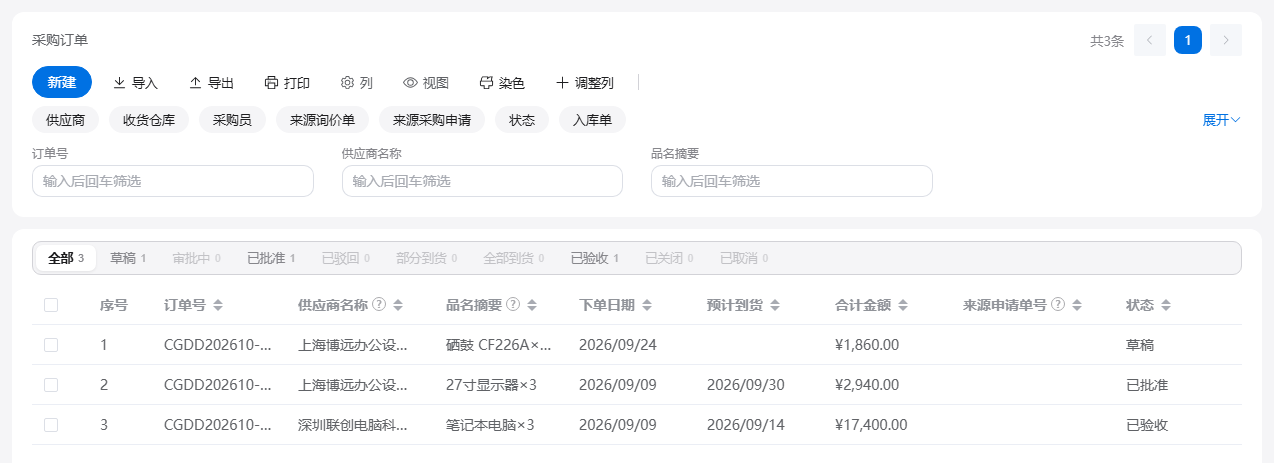Open the 入库单 filter chip
This screenshot has height=463, width=1274.
[x=592, y=120]
